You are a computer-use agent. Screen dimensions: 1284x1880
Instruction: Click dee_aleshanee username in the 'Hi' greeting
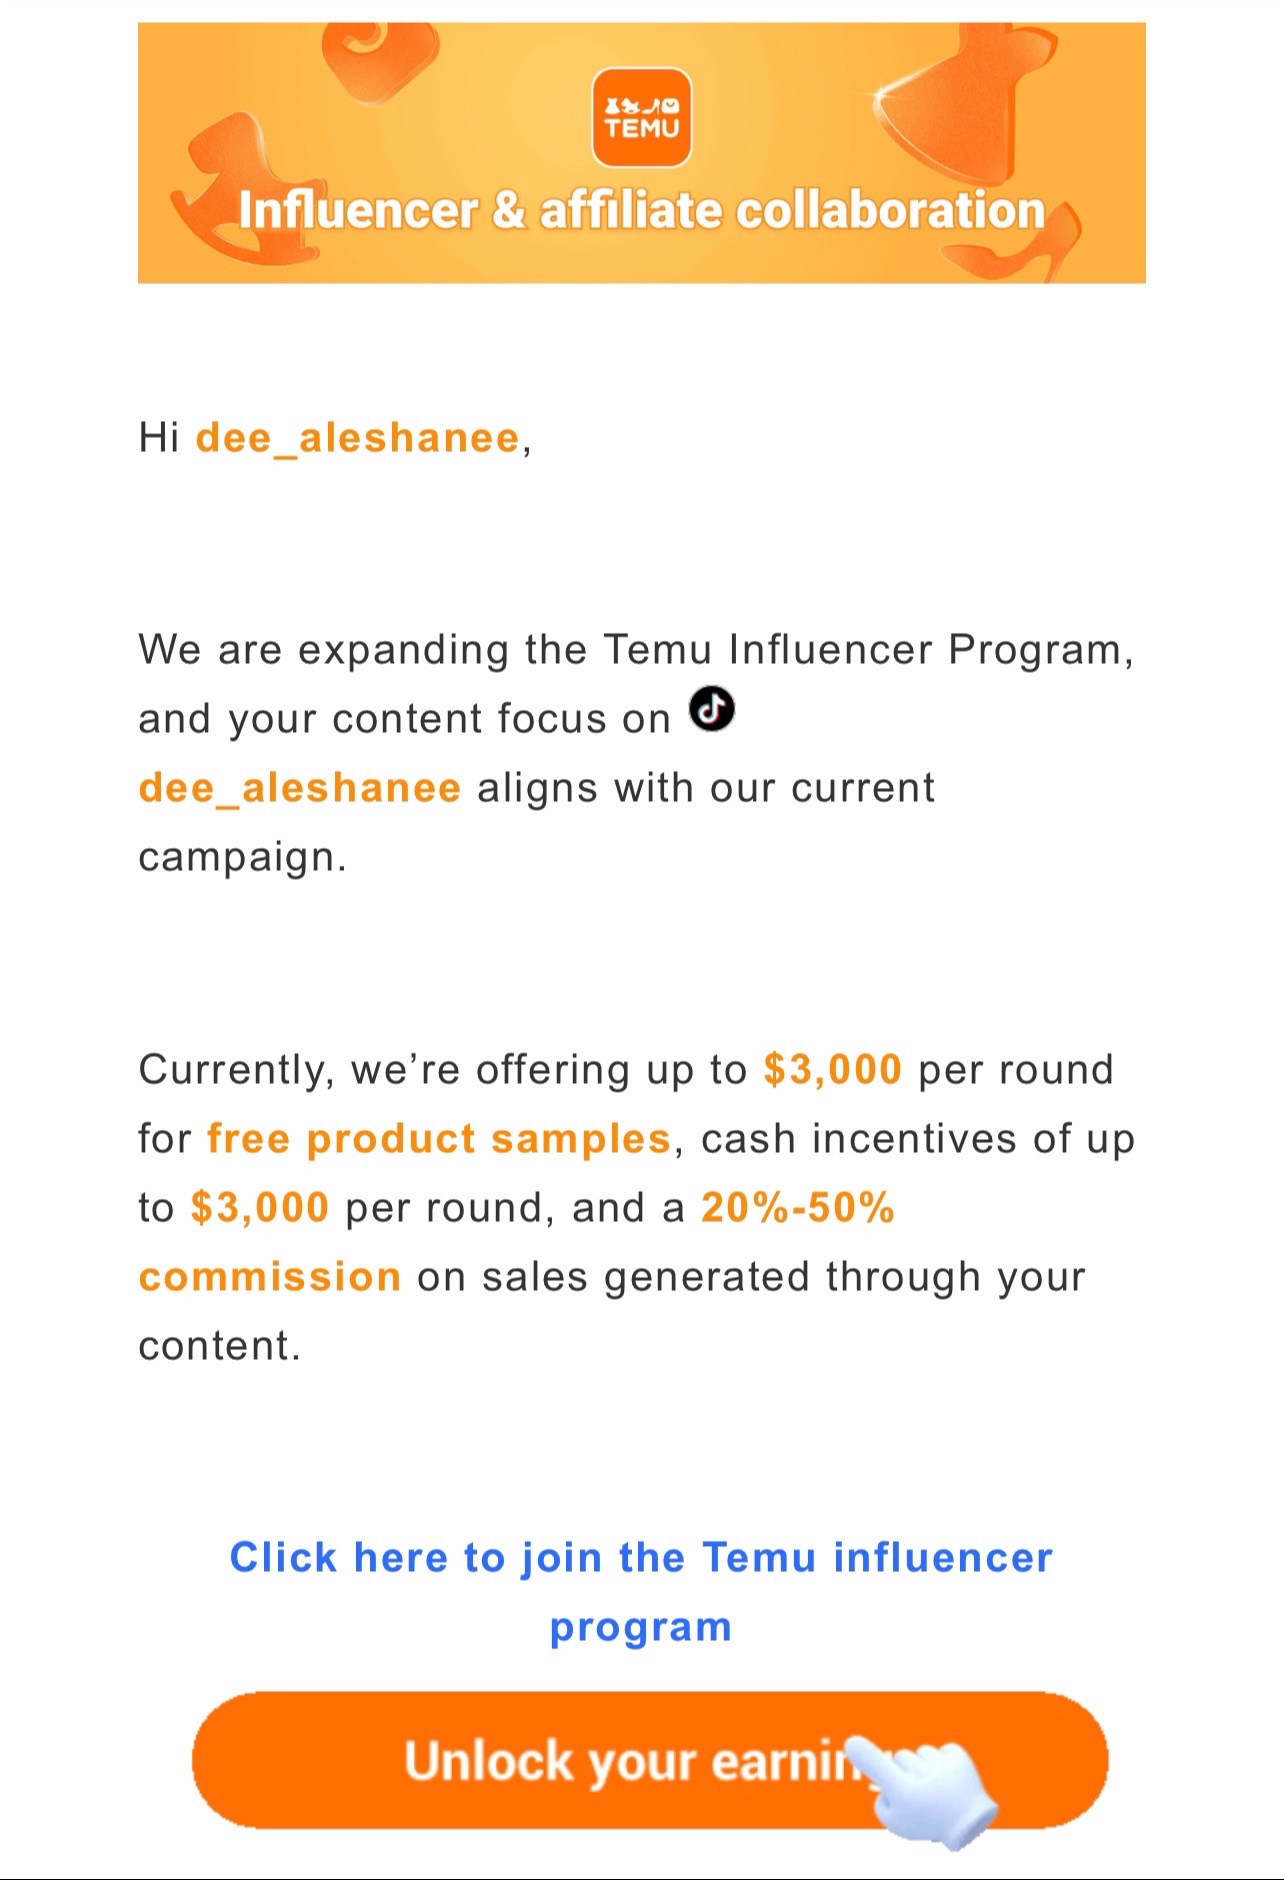[358, 438]
